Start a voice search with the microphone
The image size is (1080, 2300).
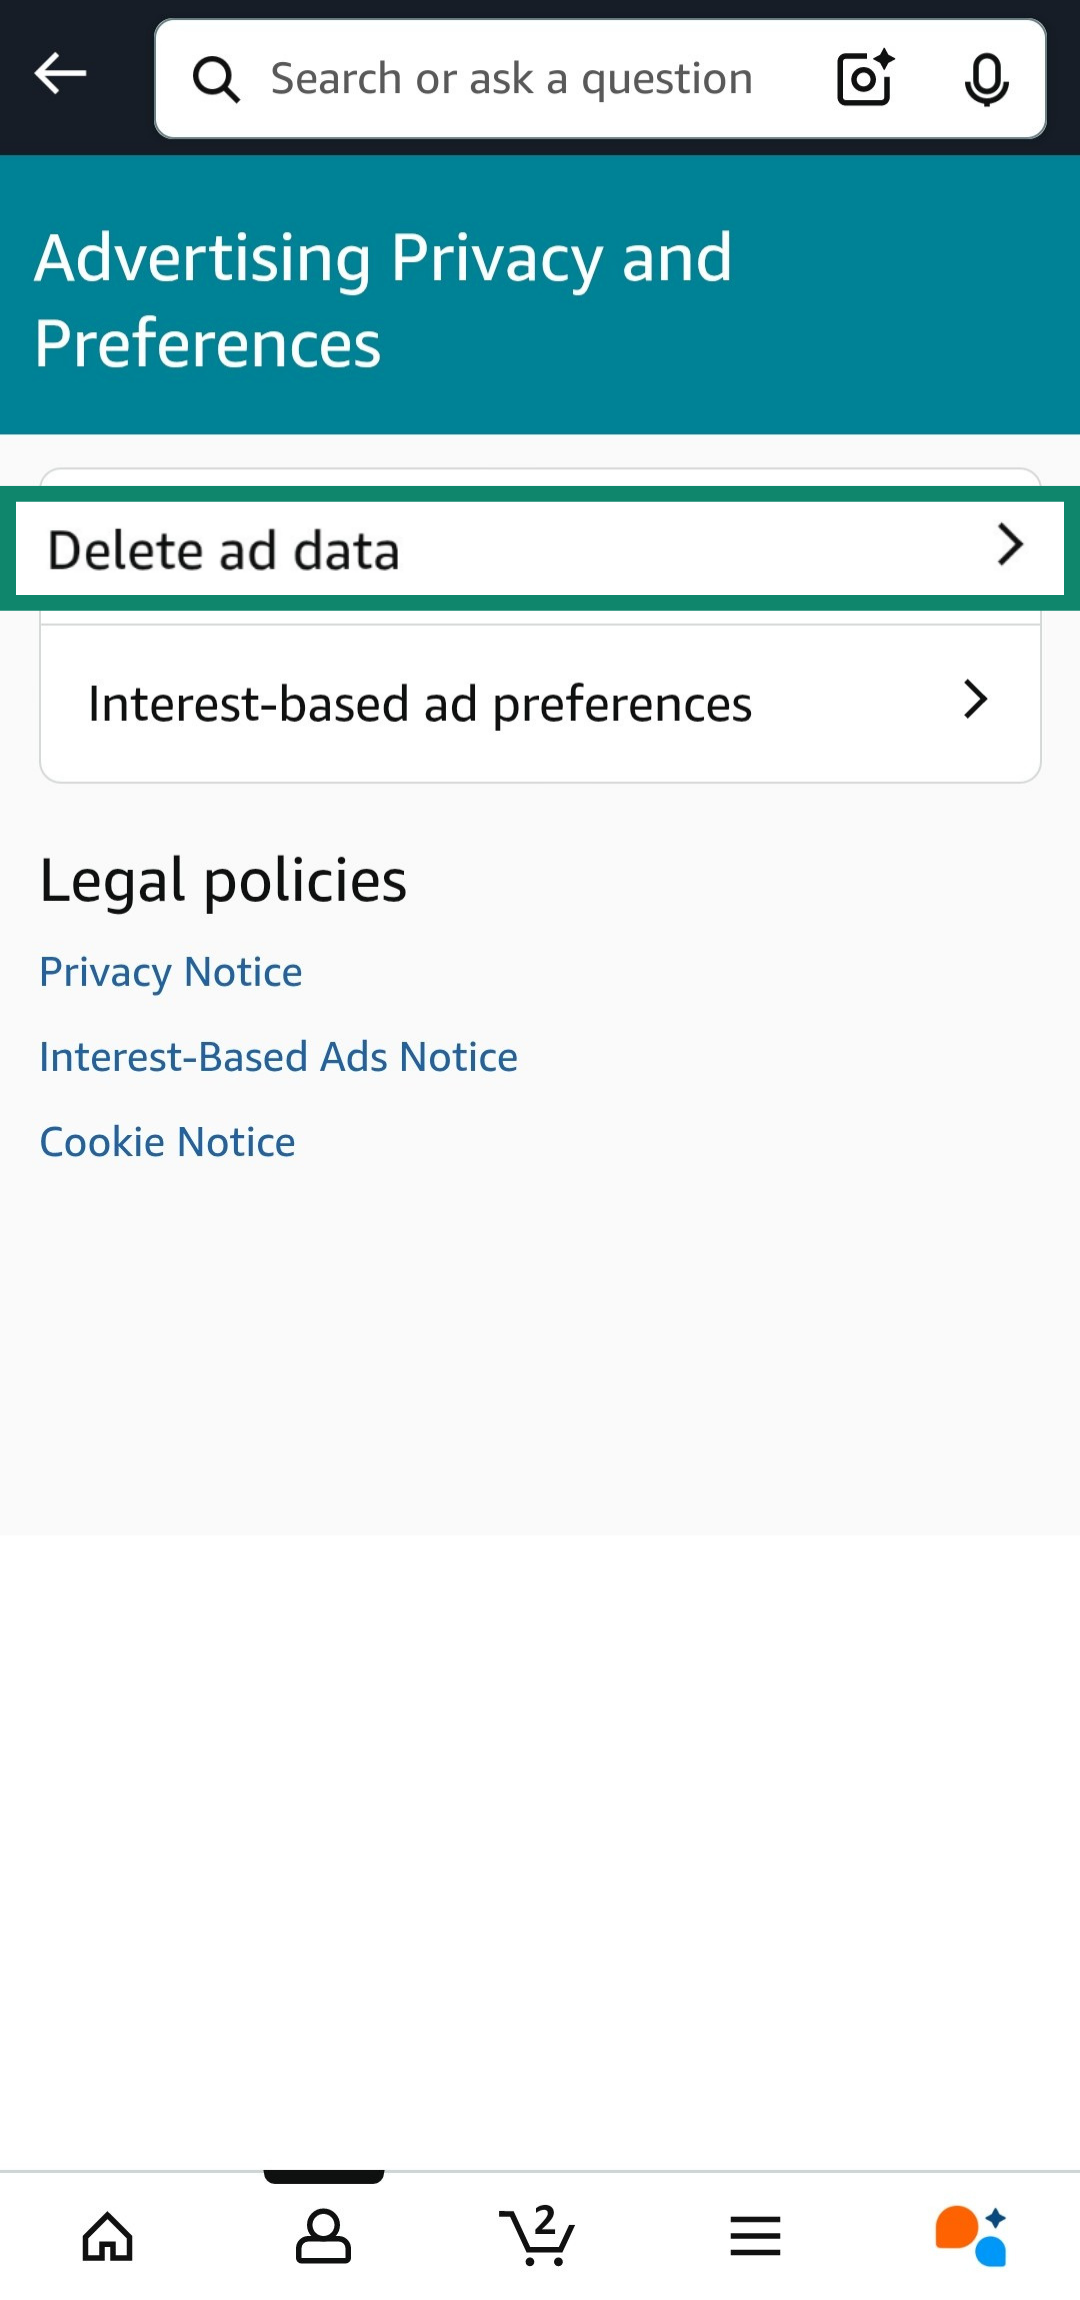point(986,78)
